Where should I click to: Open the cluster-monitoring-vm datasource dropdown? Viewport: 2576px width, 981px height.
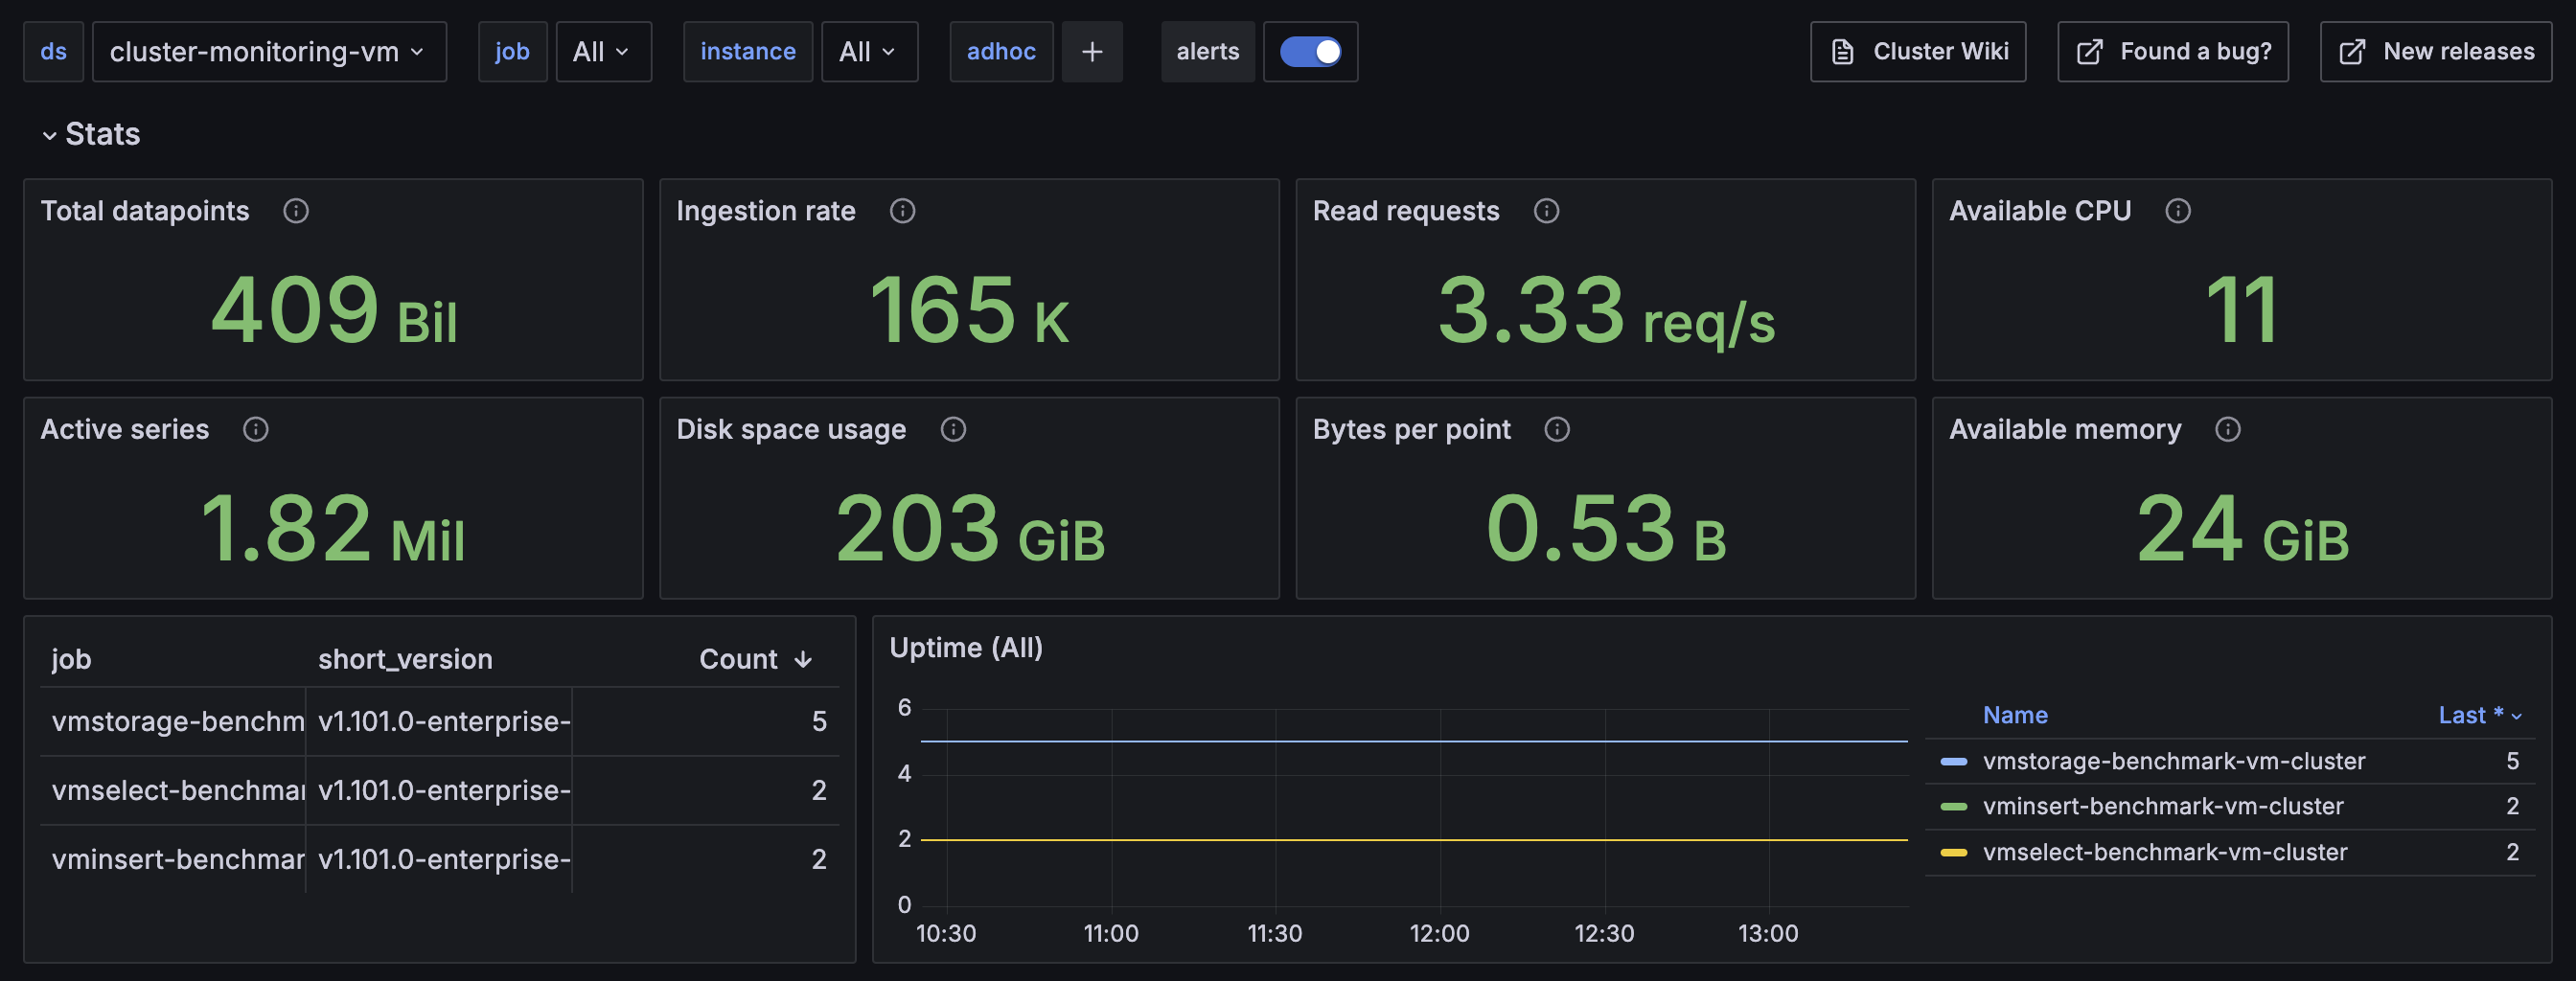(268, 52)
